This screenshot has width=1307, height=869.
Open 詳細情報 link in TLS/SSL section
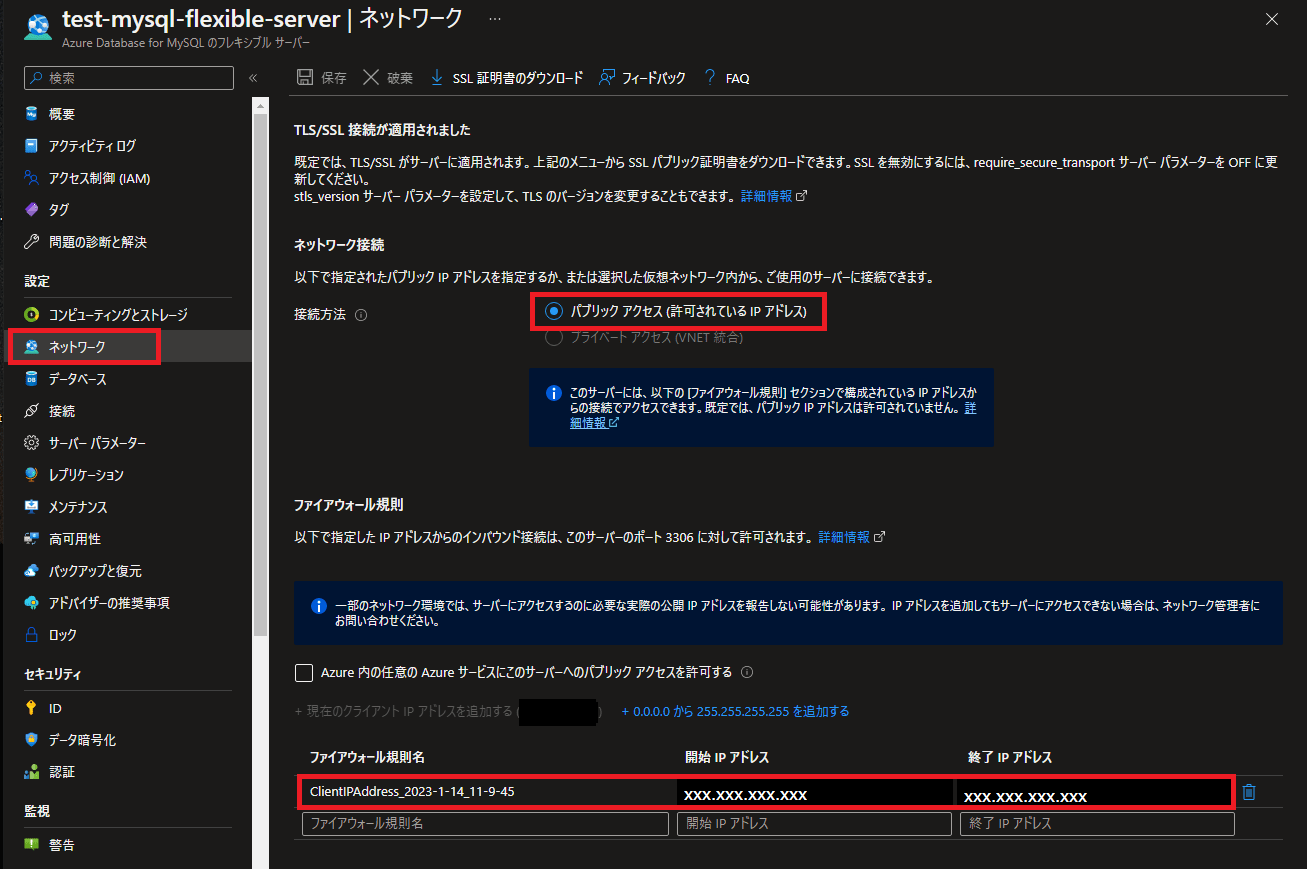click(x=773, y=196)
